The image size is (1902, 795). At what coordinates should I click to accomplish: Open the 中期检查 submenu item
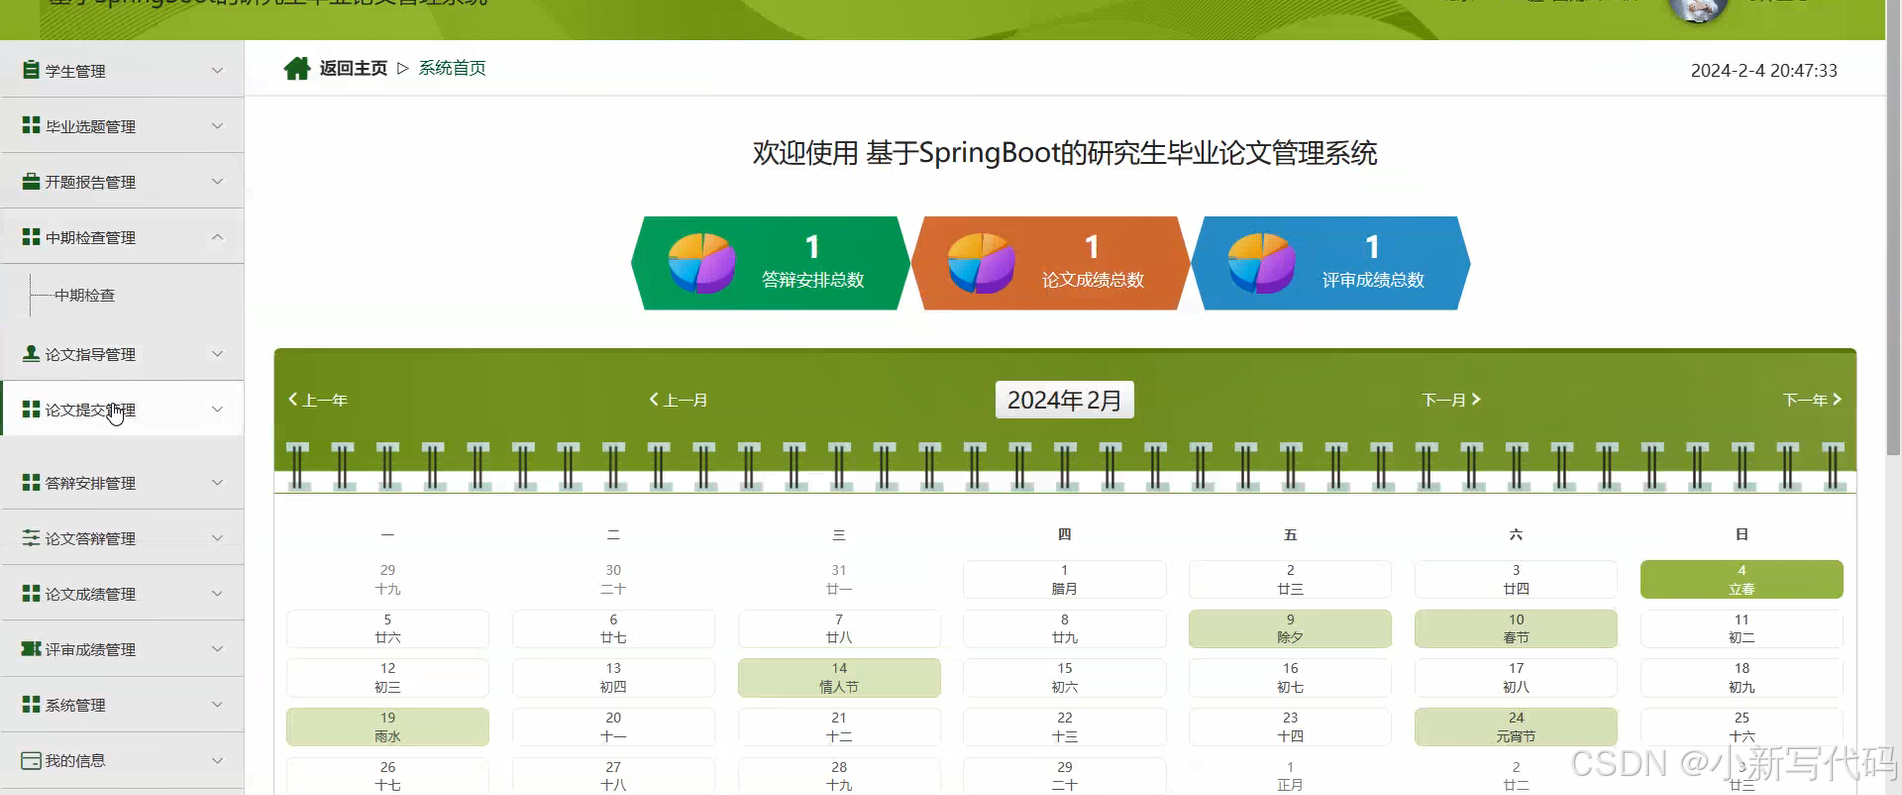point(85,295)
